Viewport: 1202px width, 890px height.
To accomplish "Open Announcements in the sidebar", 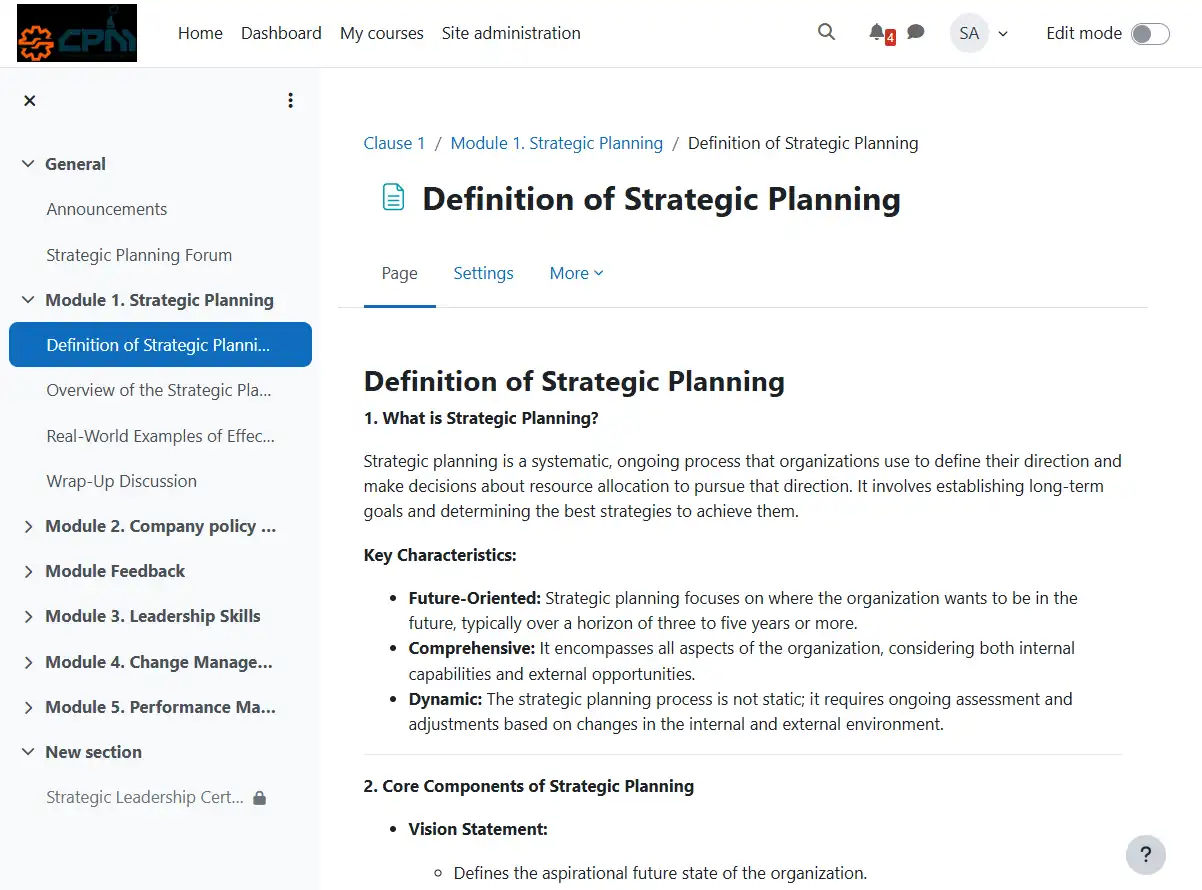I will point(106,209).
